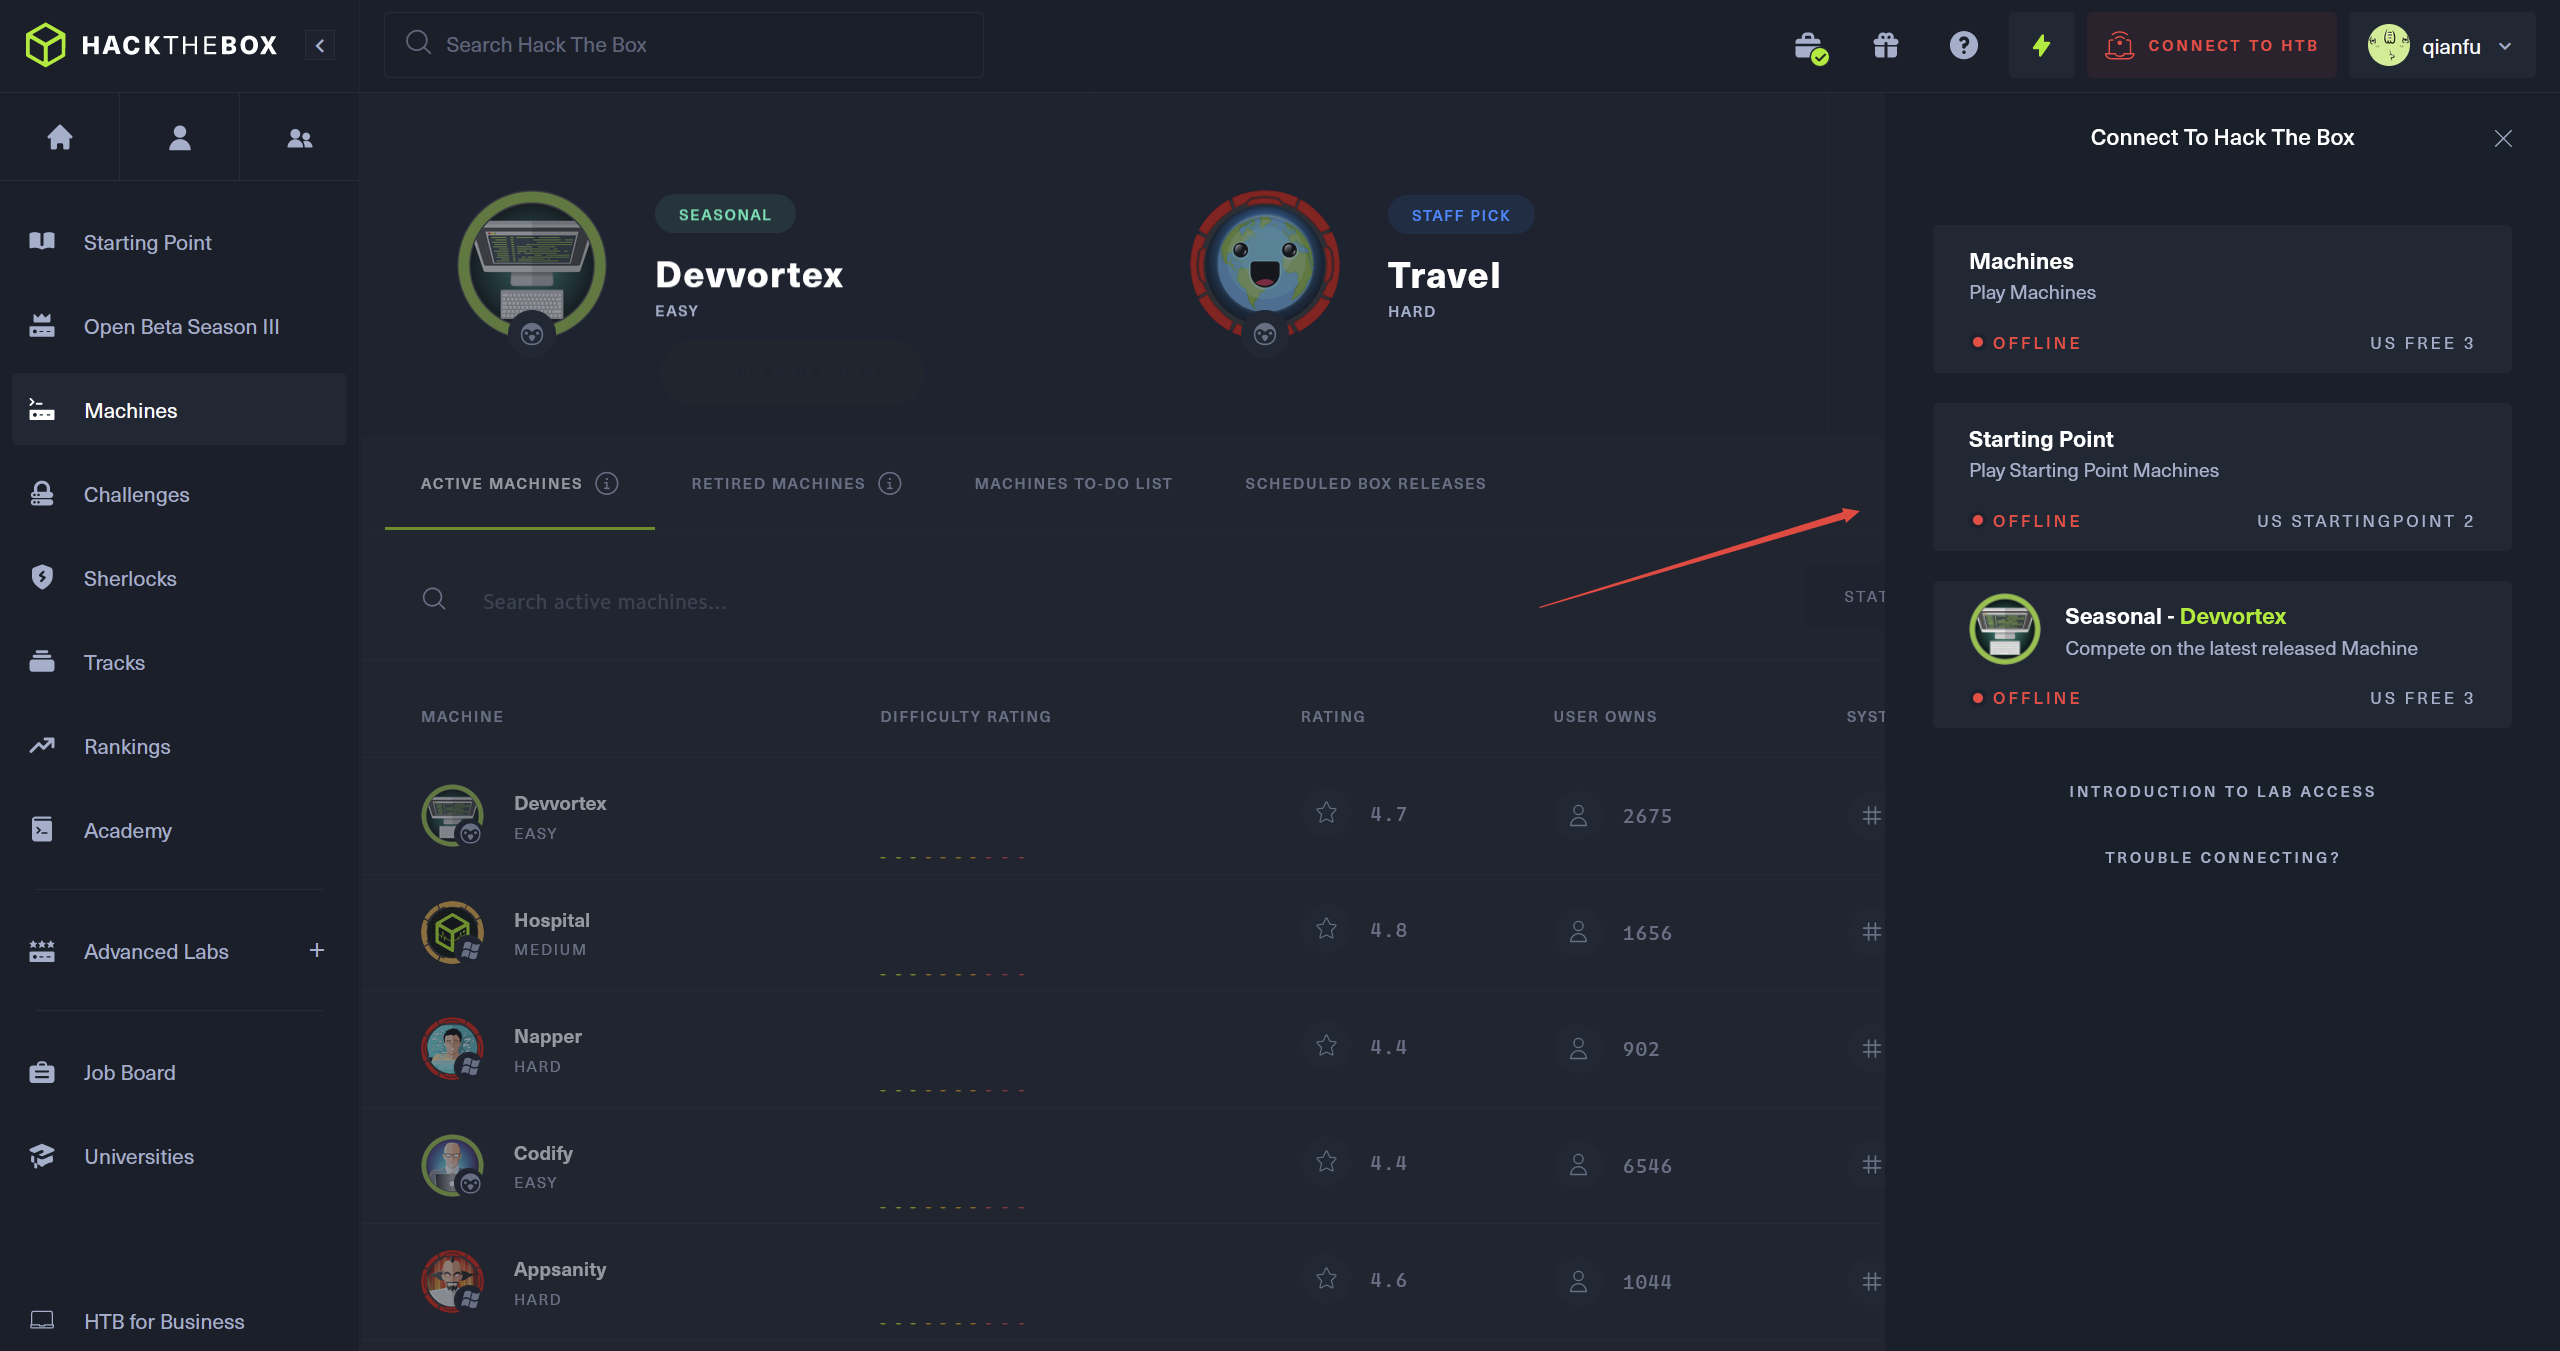The width and height of the screenshot is (2560, 1351).
Task: Open the team members icon tab
Action: pyautogui.click(x=299, y=138)
